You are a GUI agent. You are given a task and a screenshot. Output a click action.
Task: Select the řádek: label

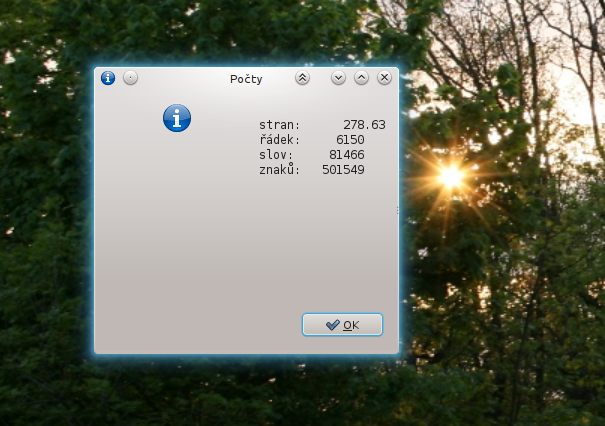click(x=279, y=139)
